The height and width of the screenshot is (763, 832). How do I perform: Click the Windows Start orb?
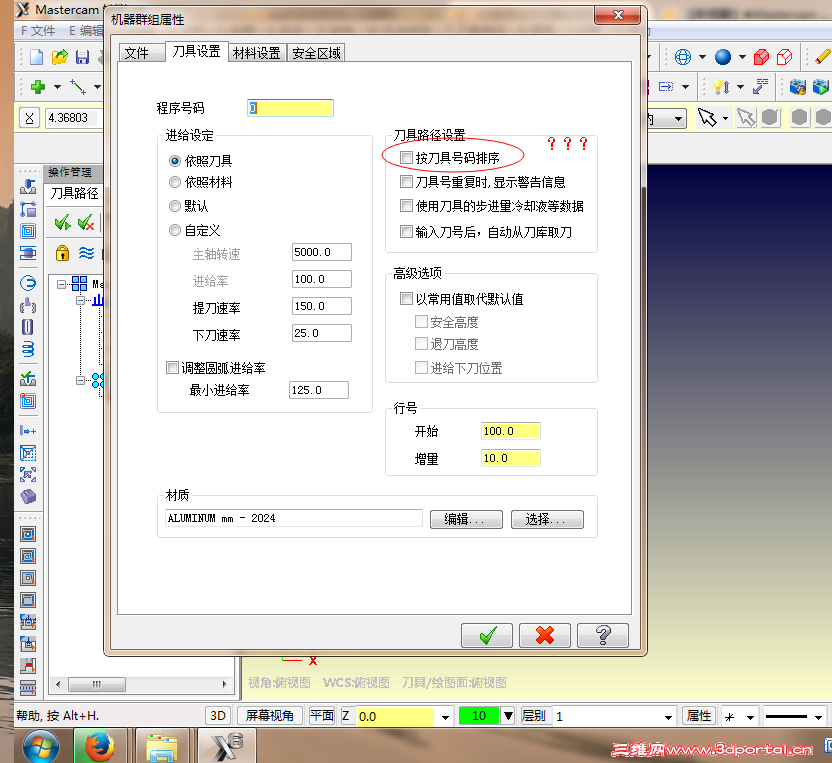coord(41,747)
